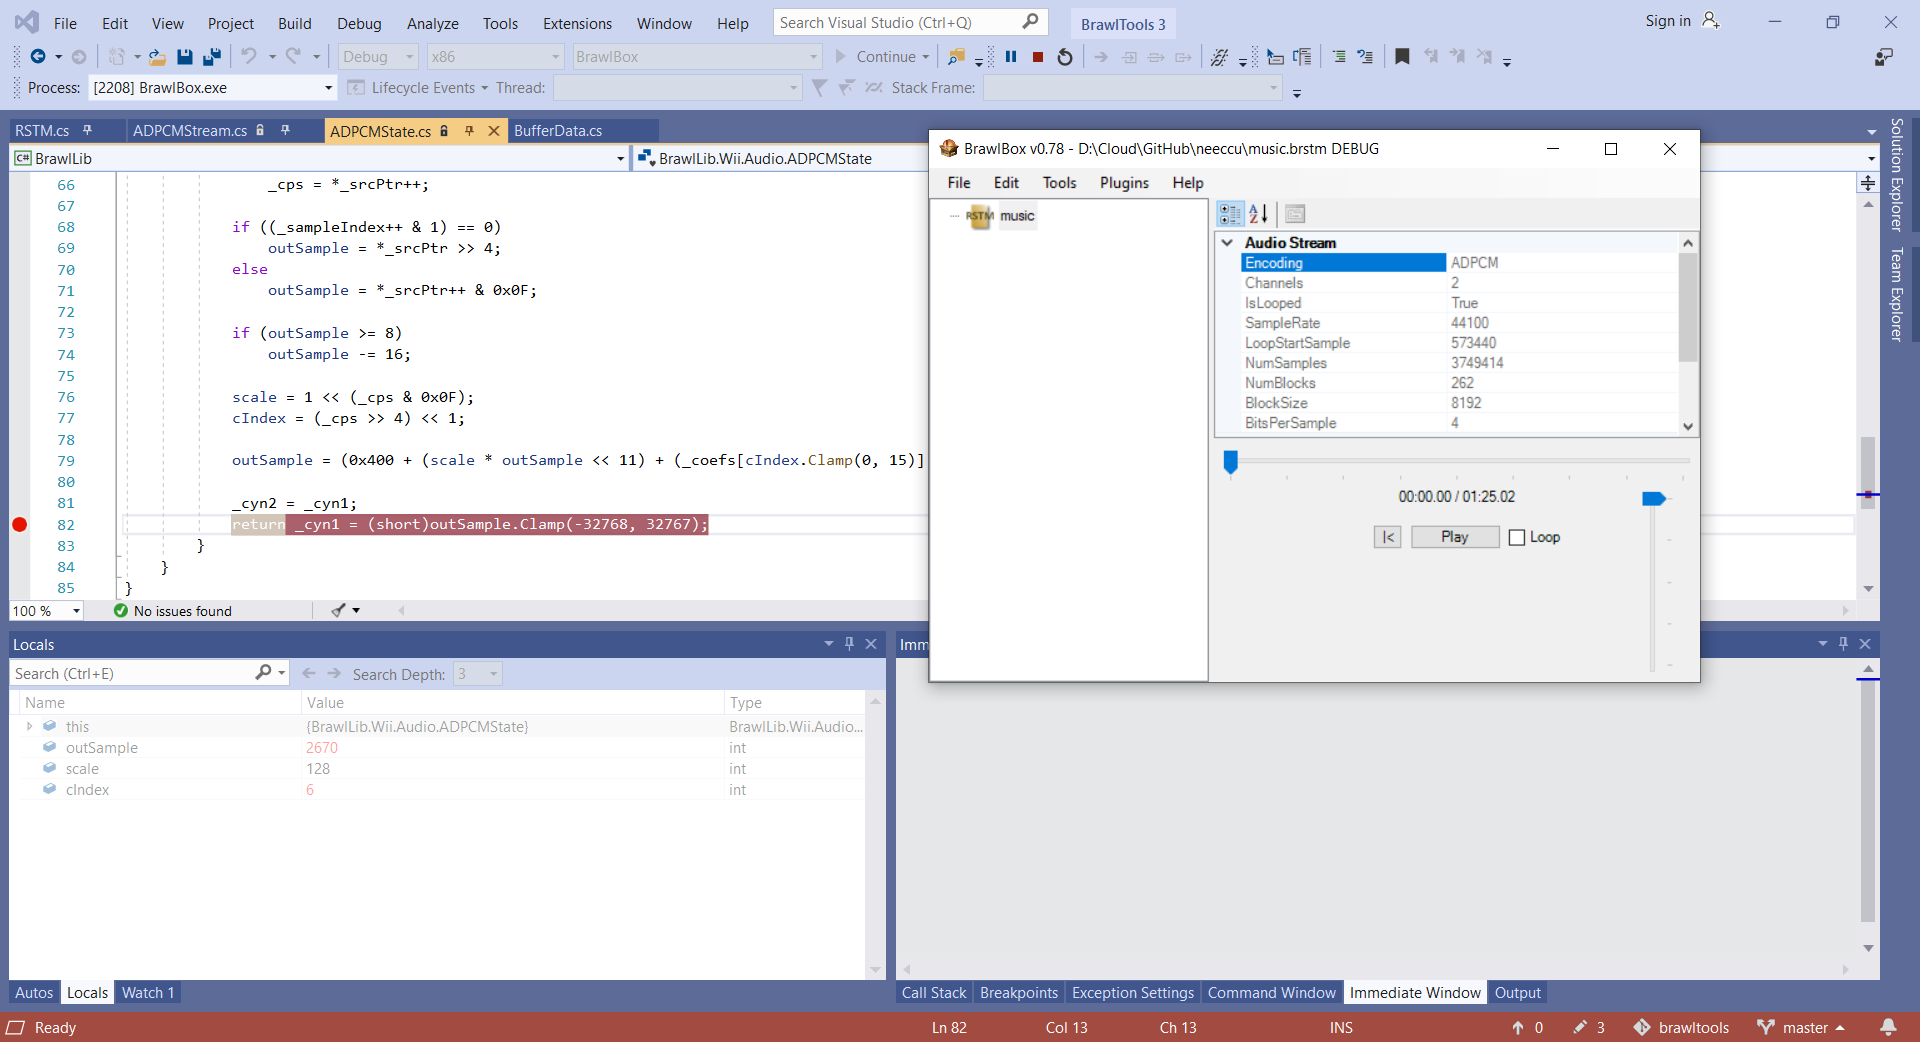Toggle pin on ADPCMState.cs tab
1920x1042 pixels.
[x=469, y=131]
